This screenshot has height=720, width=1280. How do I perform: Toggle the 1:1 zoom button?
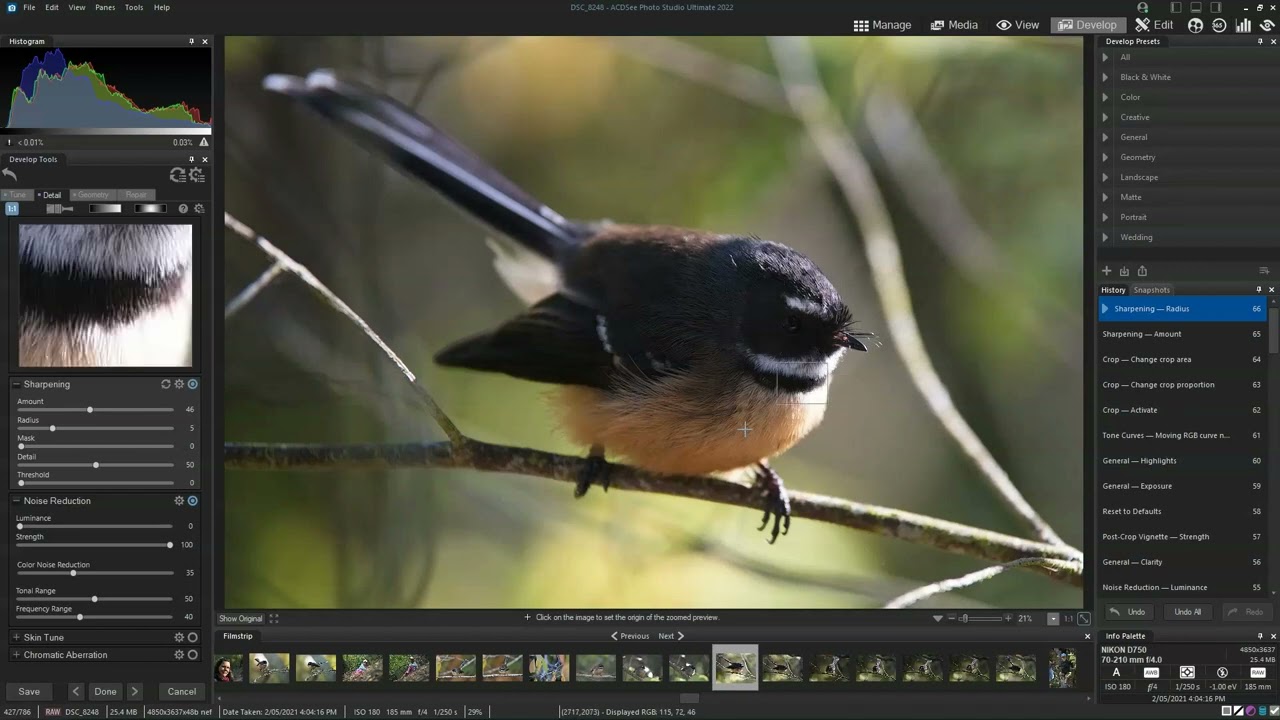coord(1068,618)
